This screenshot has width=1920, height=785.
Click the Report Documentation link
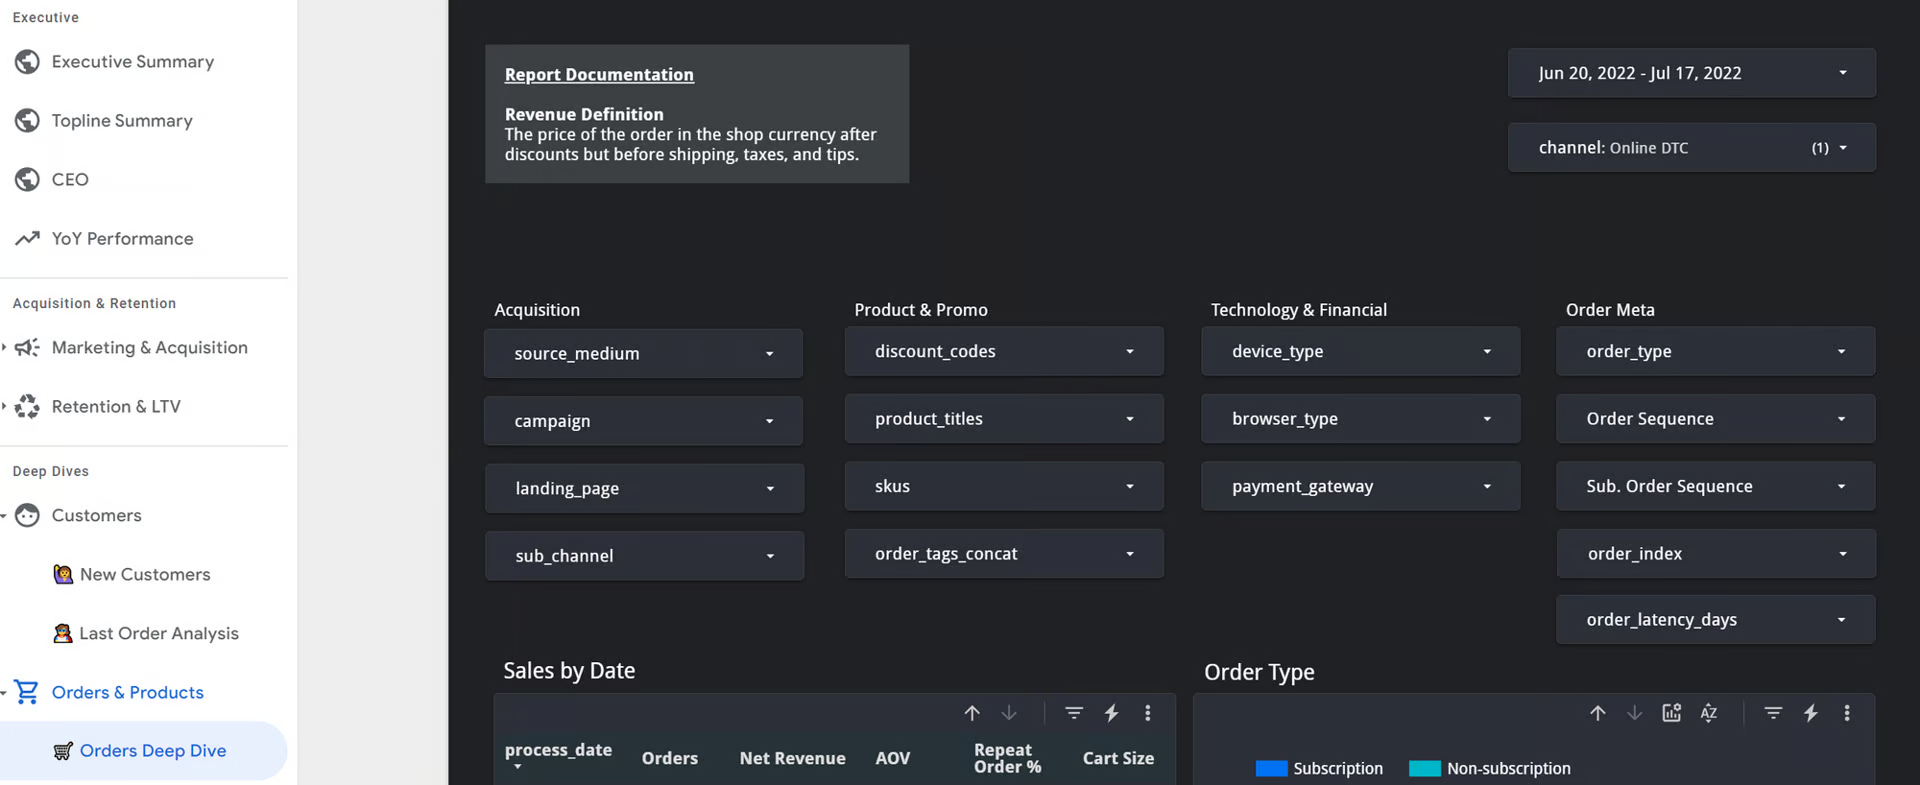(x=599, y=75)
